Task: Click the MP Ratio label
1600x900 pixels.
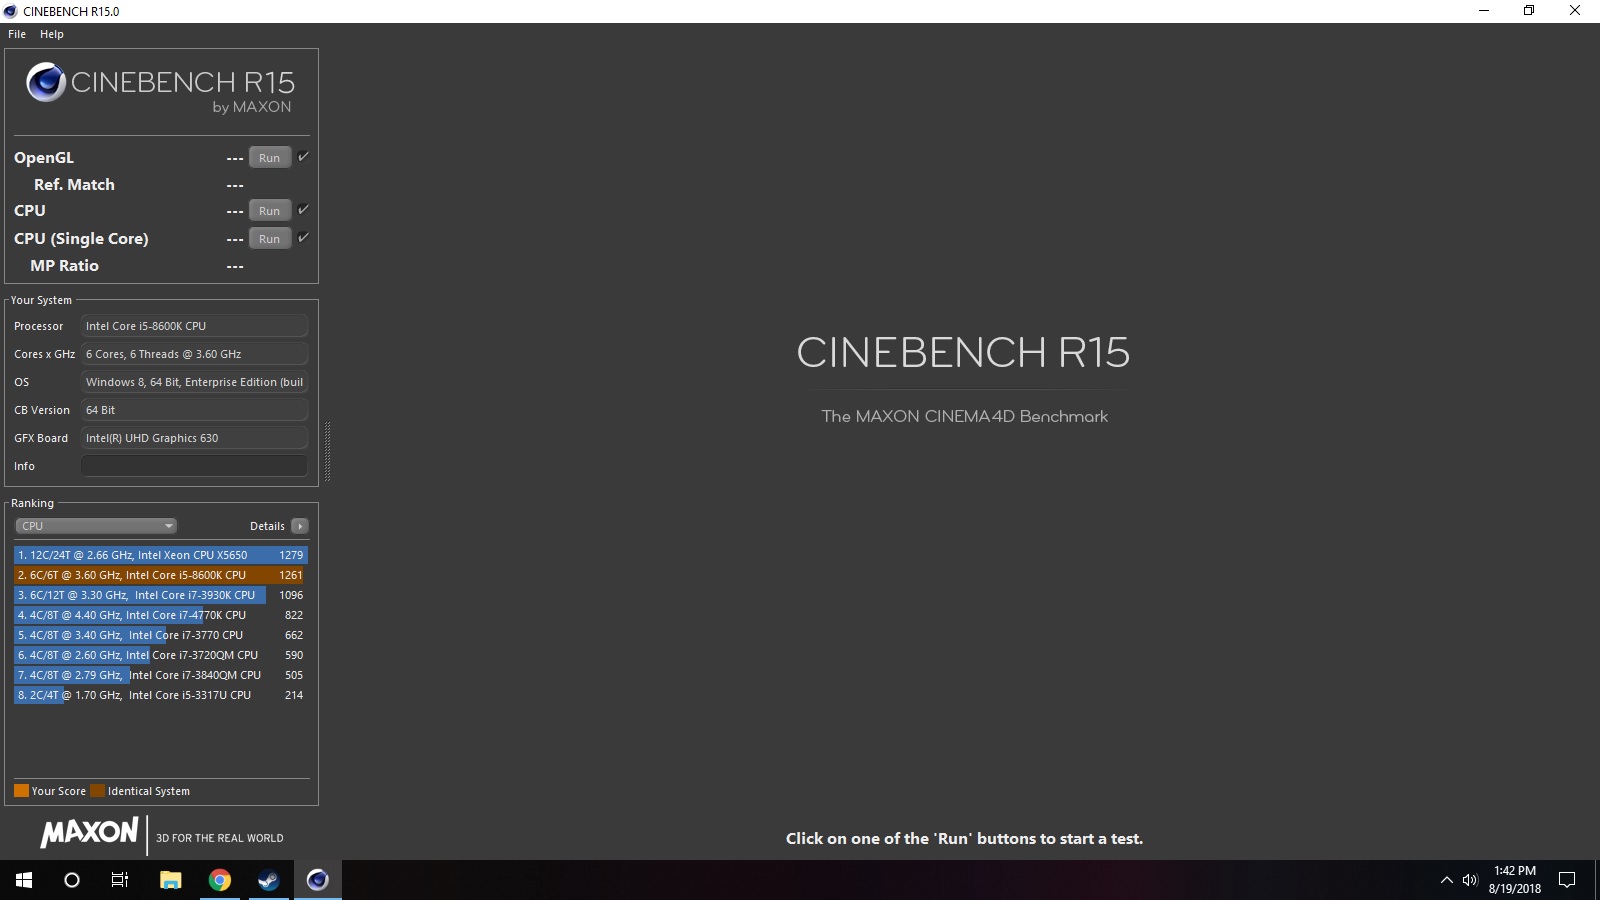Action: (x=64, y=266)
